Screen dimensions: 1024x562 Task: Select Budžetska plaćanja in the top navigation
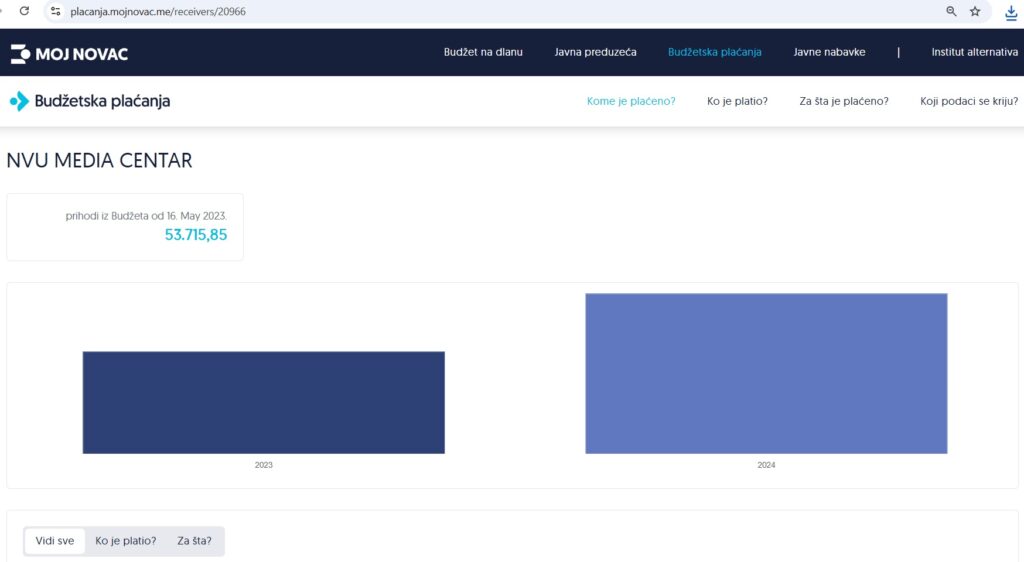pos(714,52)
